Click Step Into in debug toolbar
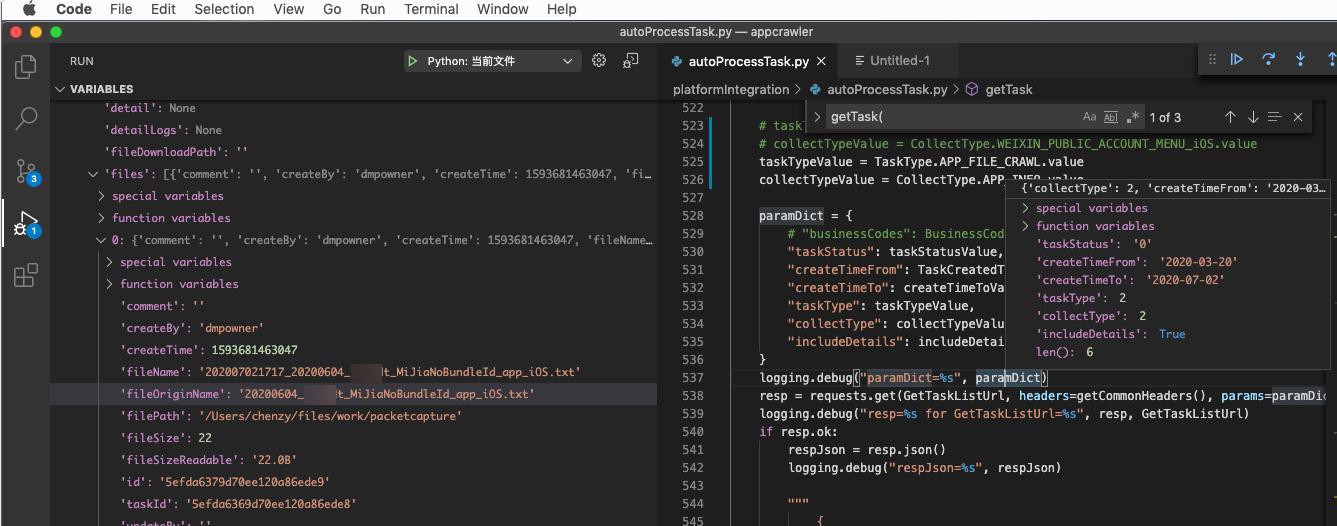 point(1300,60)
